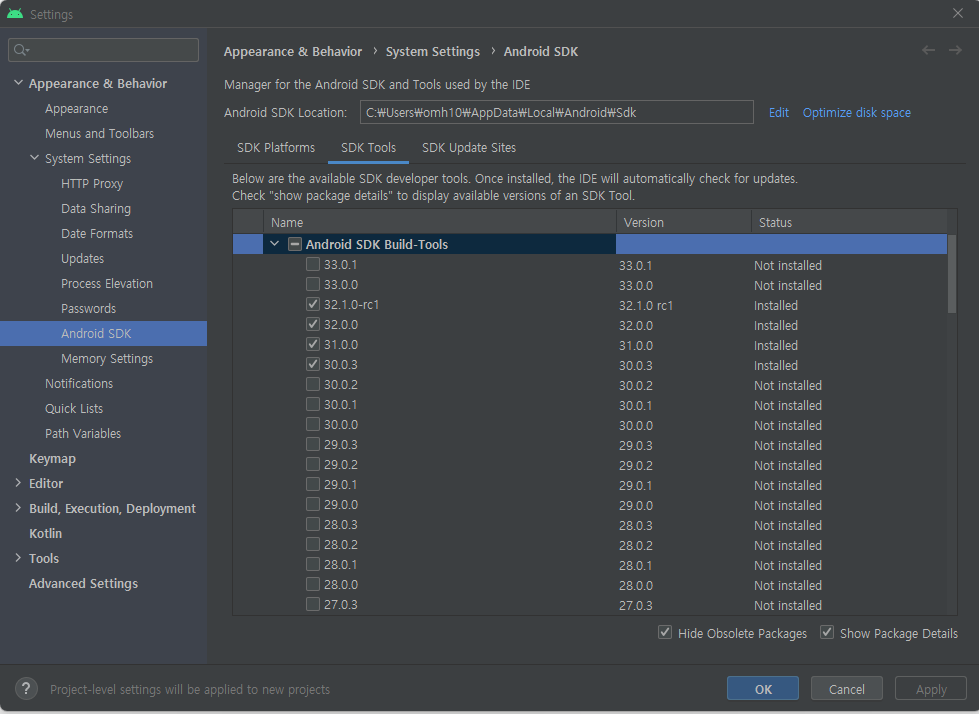Open Notifications settings

pyautogui.click(x=79, y=383)
